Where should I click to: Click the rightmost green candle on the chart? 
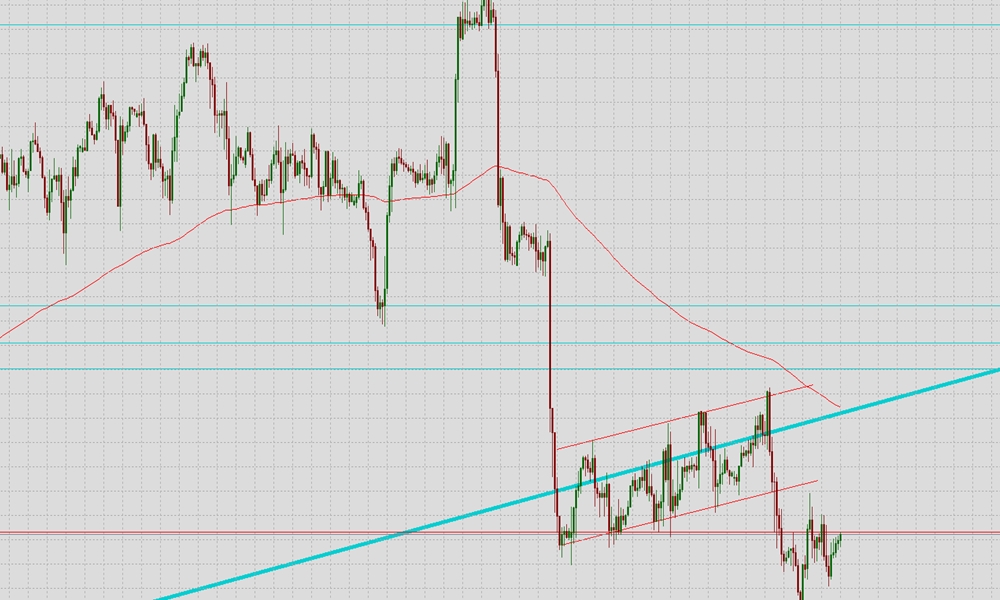pyautogui.click(x=839, y=539)
